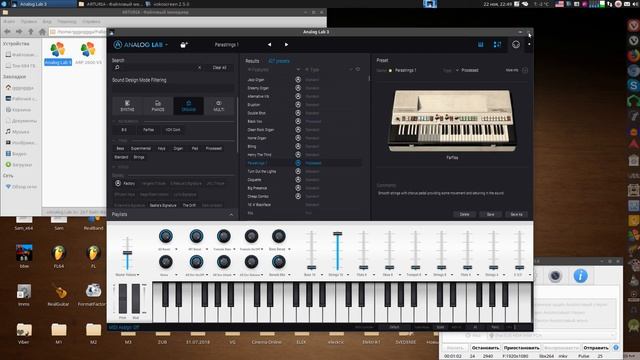This screenshot has height=360, width=640.
Task: Toggle the Experimental type filter tag
Action: (x=141, y=149)
